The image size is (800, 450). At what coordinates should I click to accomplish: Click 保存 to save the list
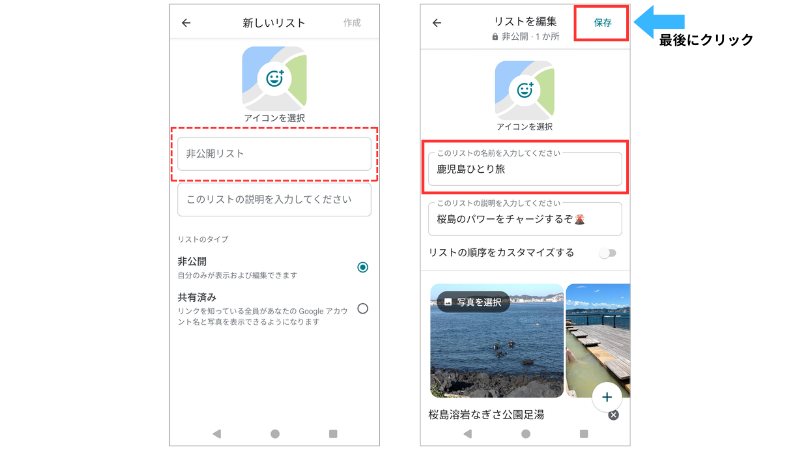(602, 22)
